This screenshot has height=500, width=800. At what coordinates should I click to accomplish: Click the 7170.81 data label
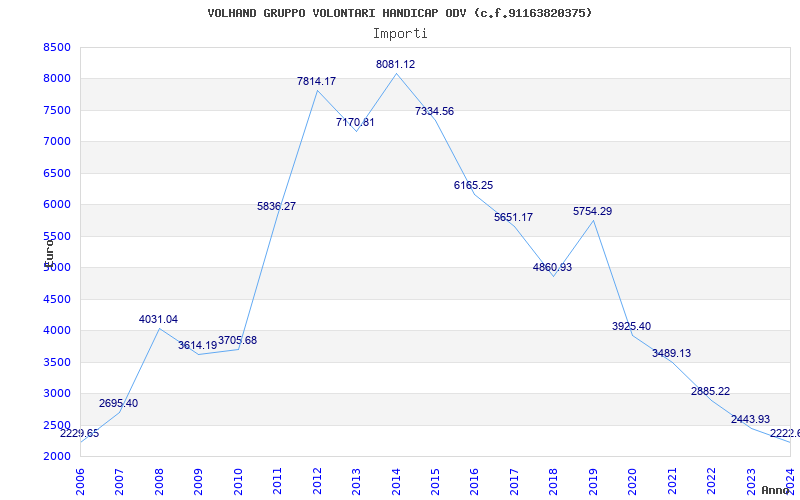click(355, 122)
